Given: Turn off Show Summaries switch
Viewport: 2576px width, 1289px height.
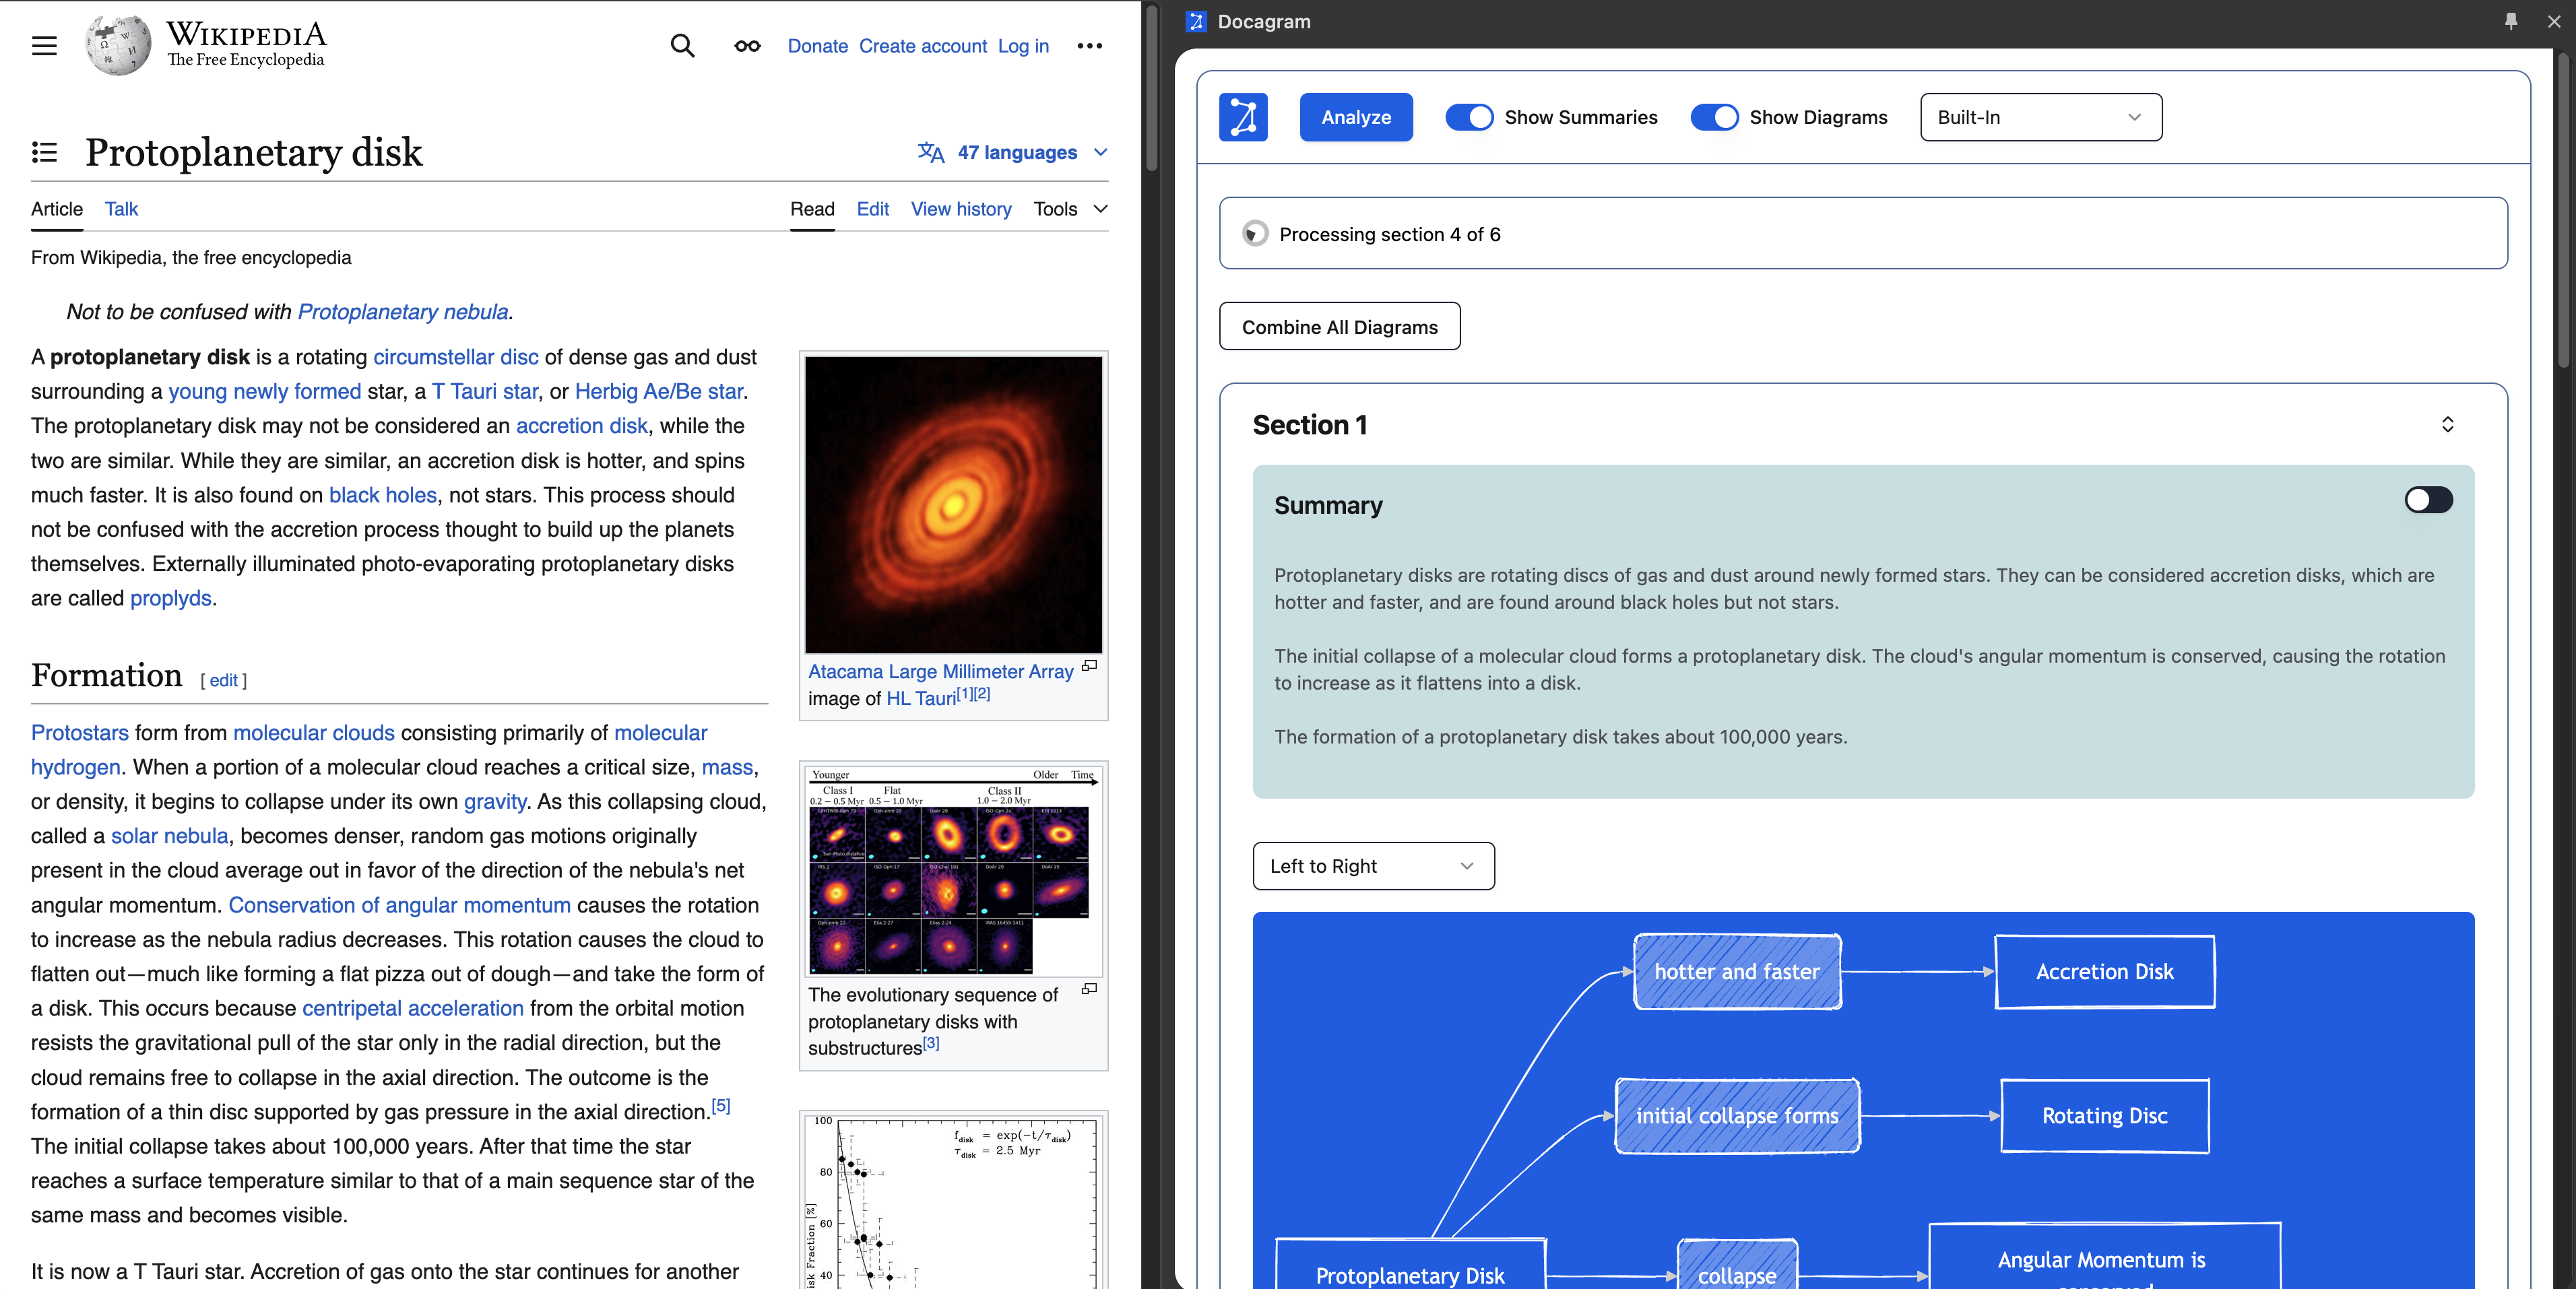Looking at the screenshot, I should [x=1468, y=117].
